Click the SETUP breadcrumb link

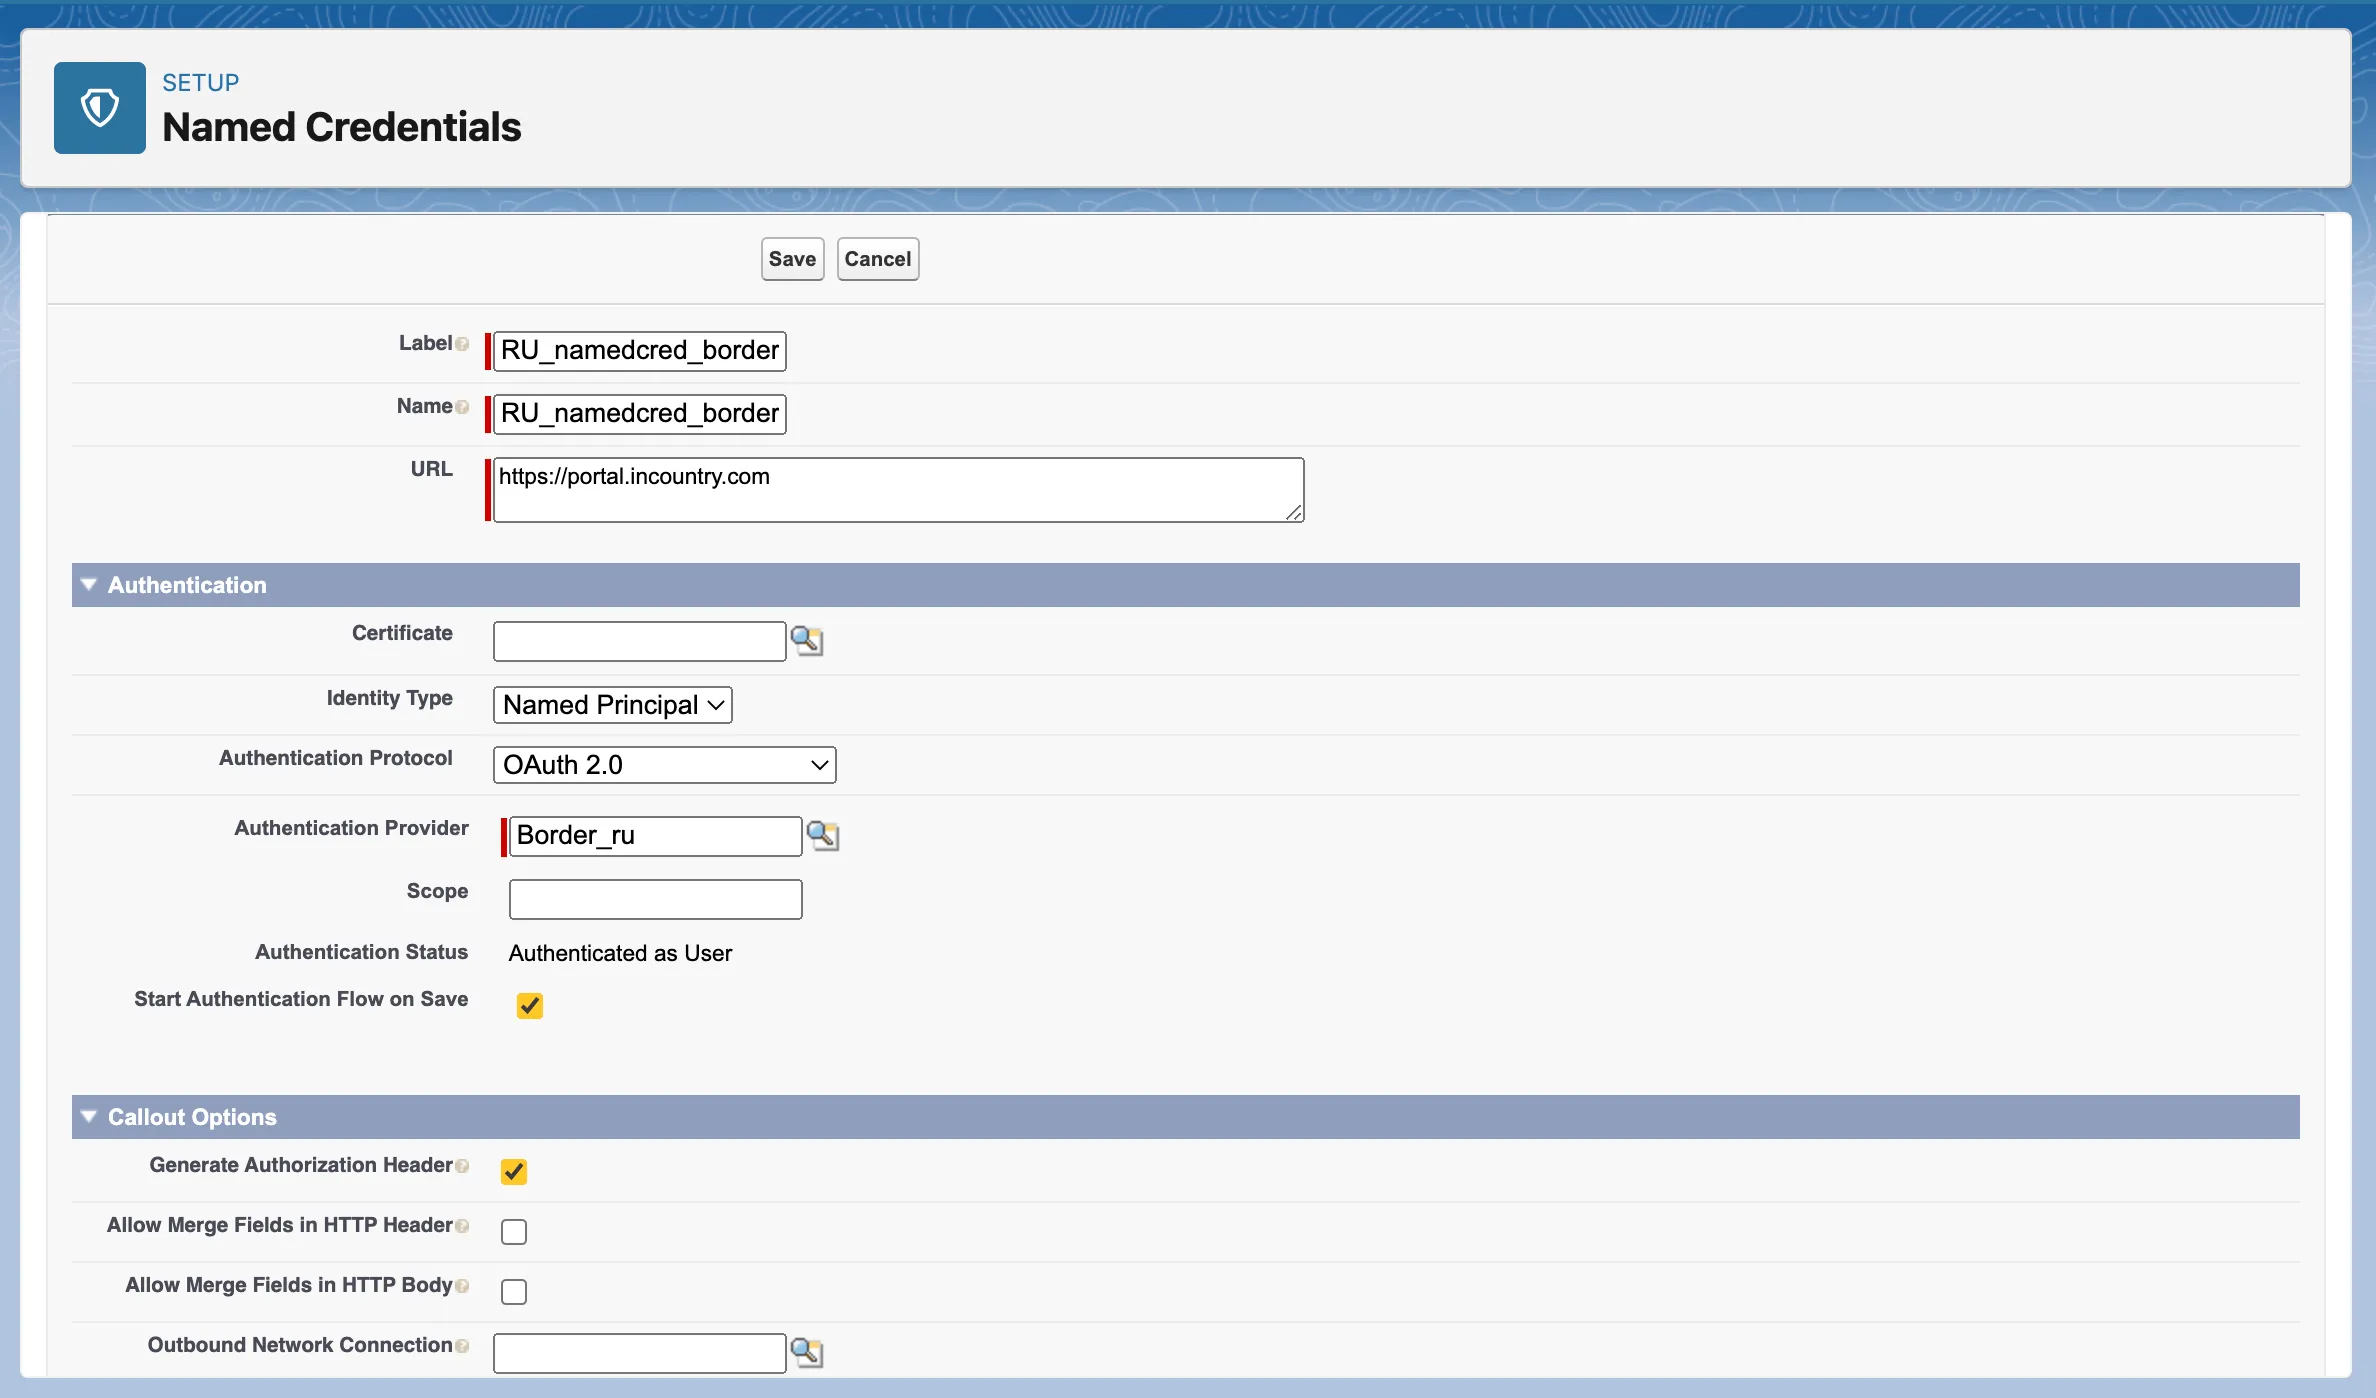pyautogui.click(x=200, y=83)
